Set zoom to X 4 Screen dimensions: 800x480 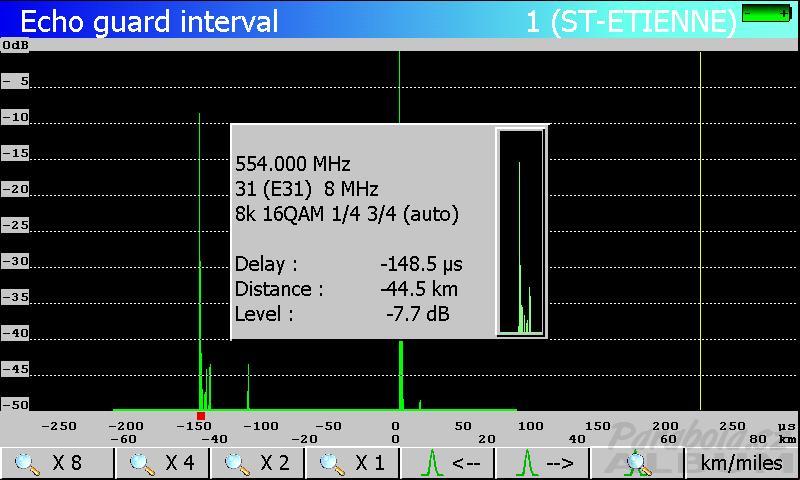(x=162, y=463)
